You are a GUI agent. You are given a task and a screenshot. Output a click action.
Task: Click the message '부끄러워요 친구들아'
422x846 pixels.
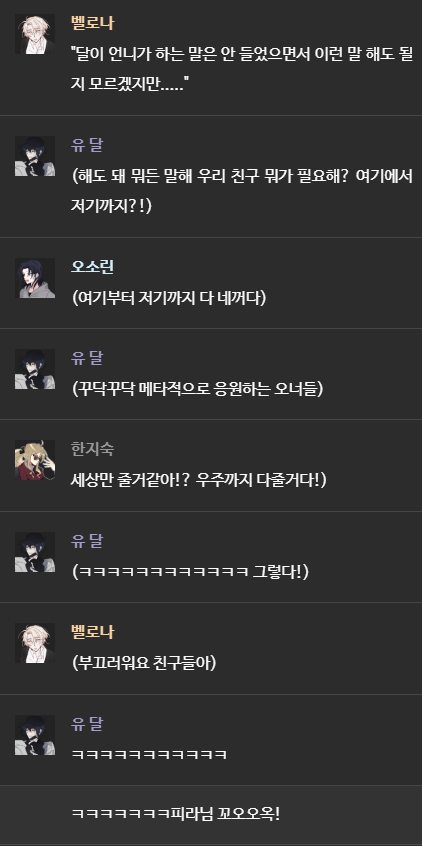pyautogui.click(x=144, y=663)
